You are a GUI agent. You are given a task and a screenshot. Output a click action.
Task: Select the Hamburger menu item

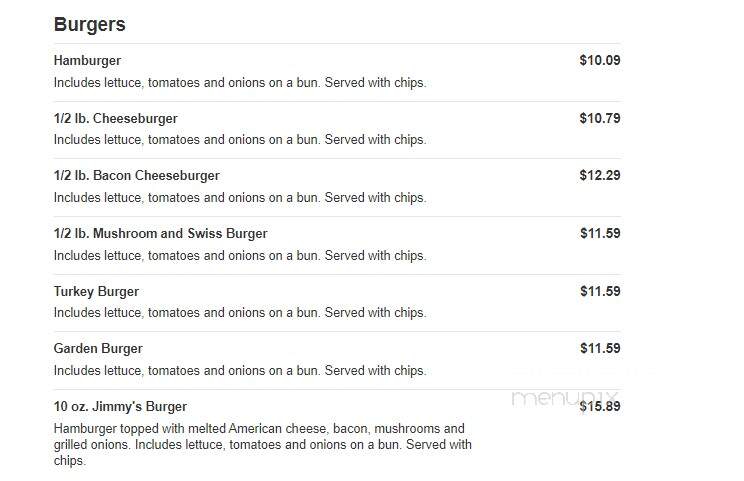(x=87, y=61)
